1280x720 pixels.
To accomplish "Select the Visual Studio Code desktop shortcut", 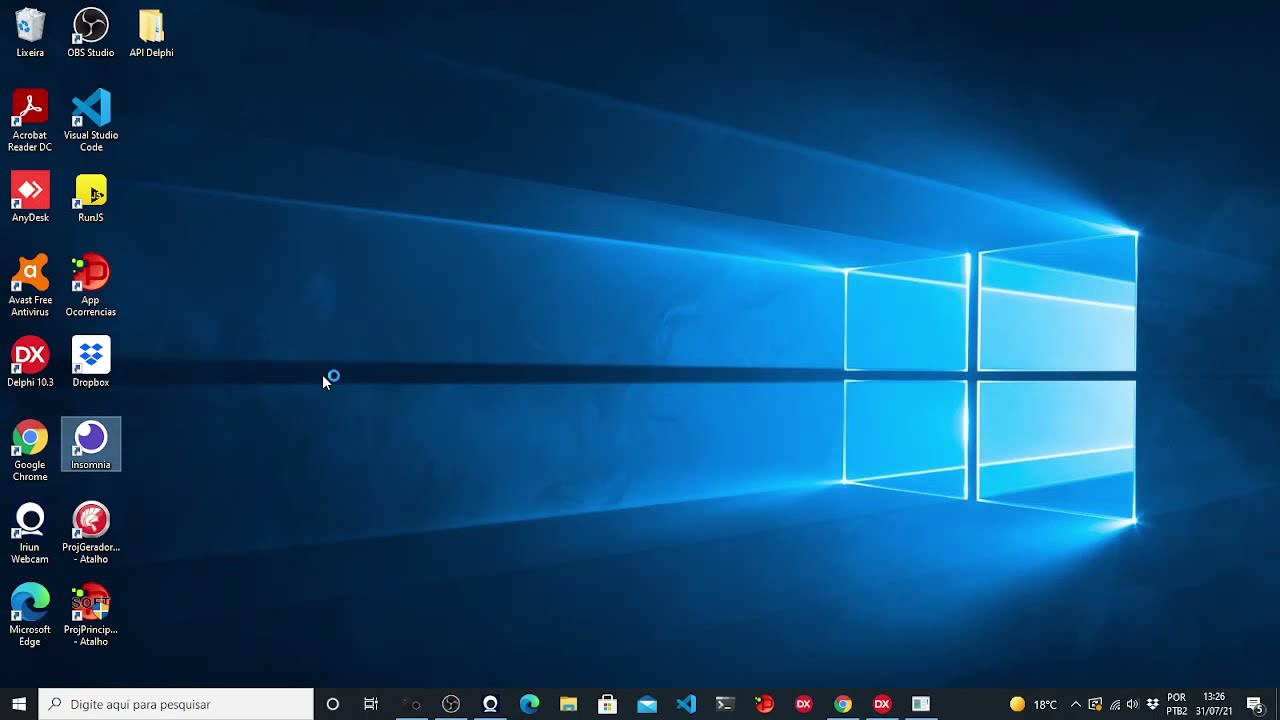I will click(x=90, y=121).
